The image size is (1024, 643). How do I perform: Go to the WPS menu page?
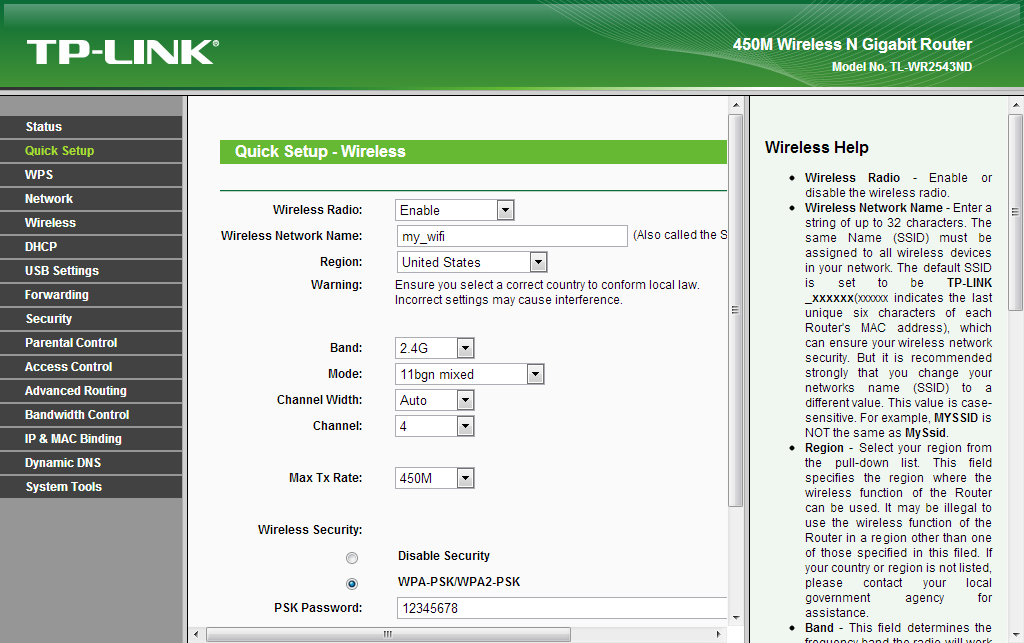coord(39,175)
